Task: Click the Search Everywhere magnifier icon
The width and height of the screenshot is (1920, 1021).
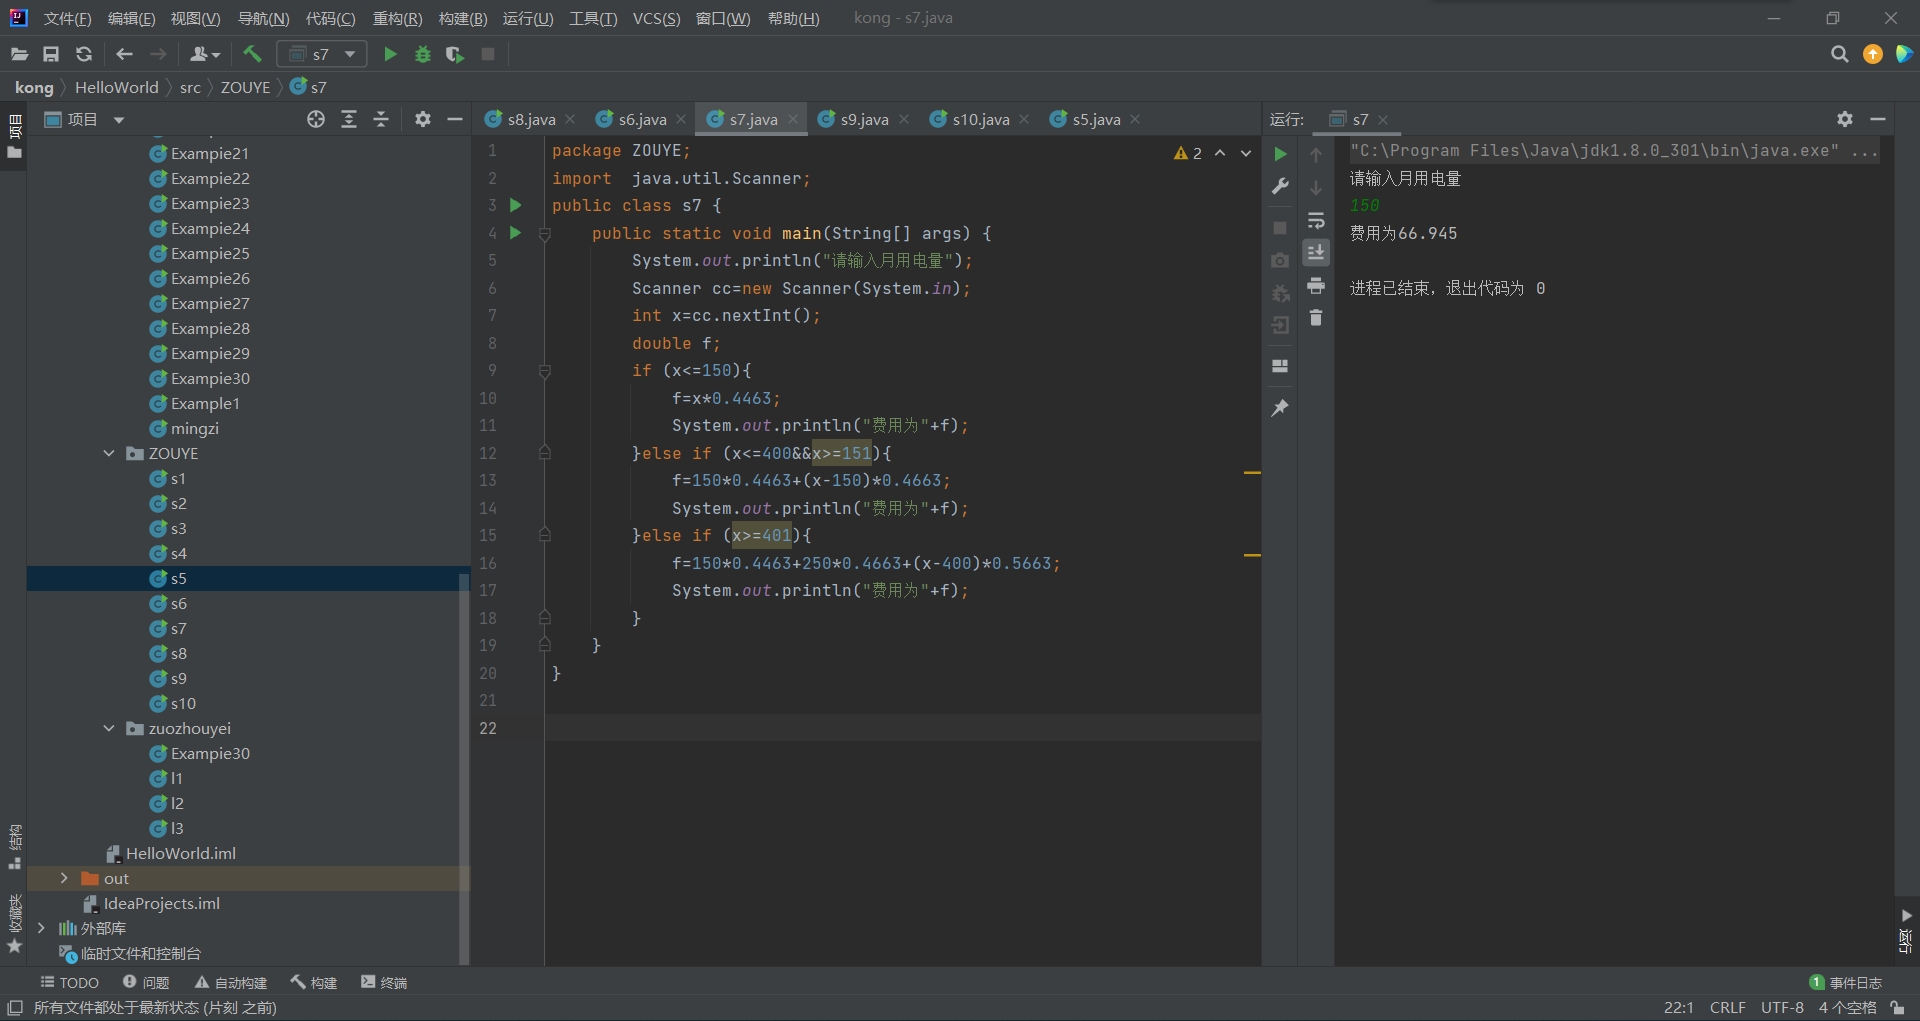Action: click(x=1839, y=54)
